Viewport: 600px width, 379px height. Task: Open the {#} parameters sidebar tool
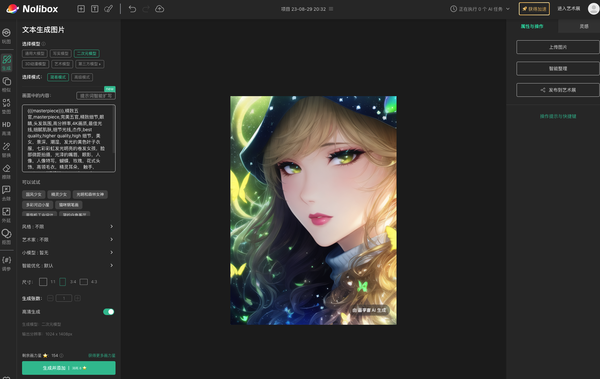(7, 263)
